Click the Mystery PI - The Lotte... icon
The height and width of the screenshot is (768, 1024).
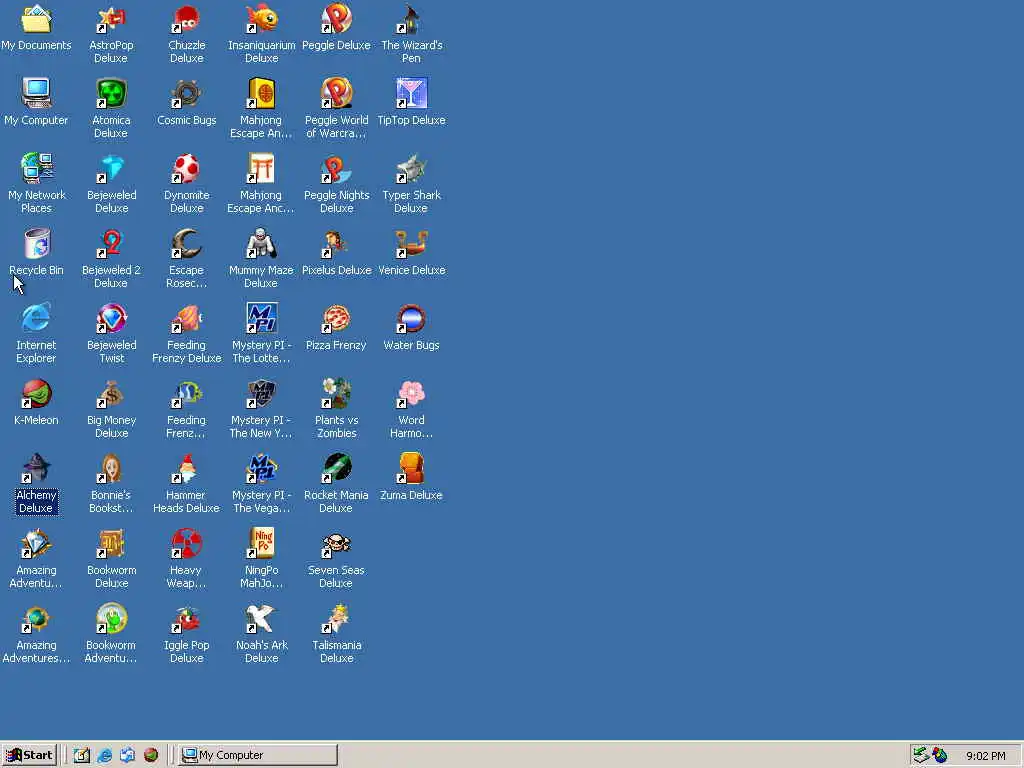pos(262,319)
